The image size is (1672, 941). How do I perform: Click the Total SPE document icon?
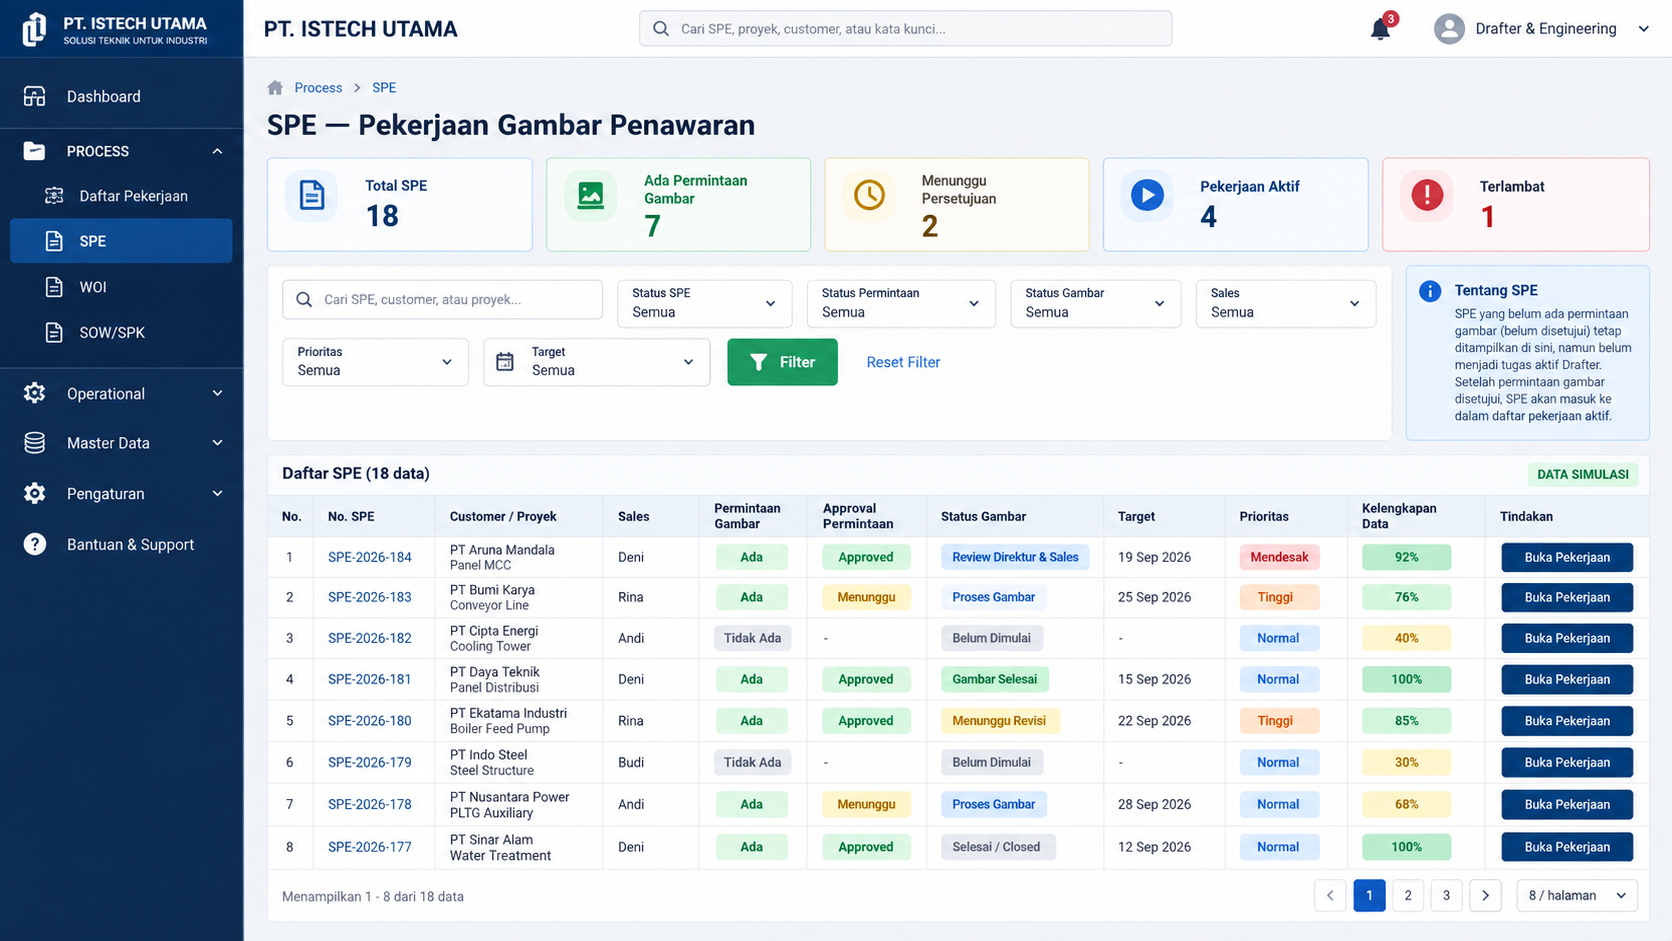pos(312,195)
